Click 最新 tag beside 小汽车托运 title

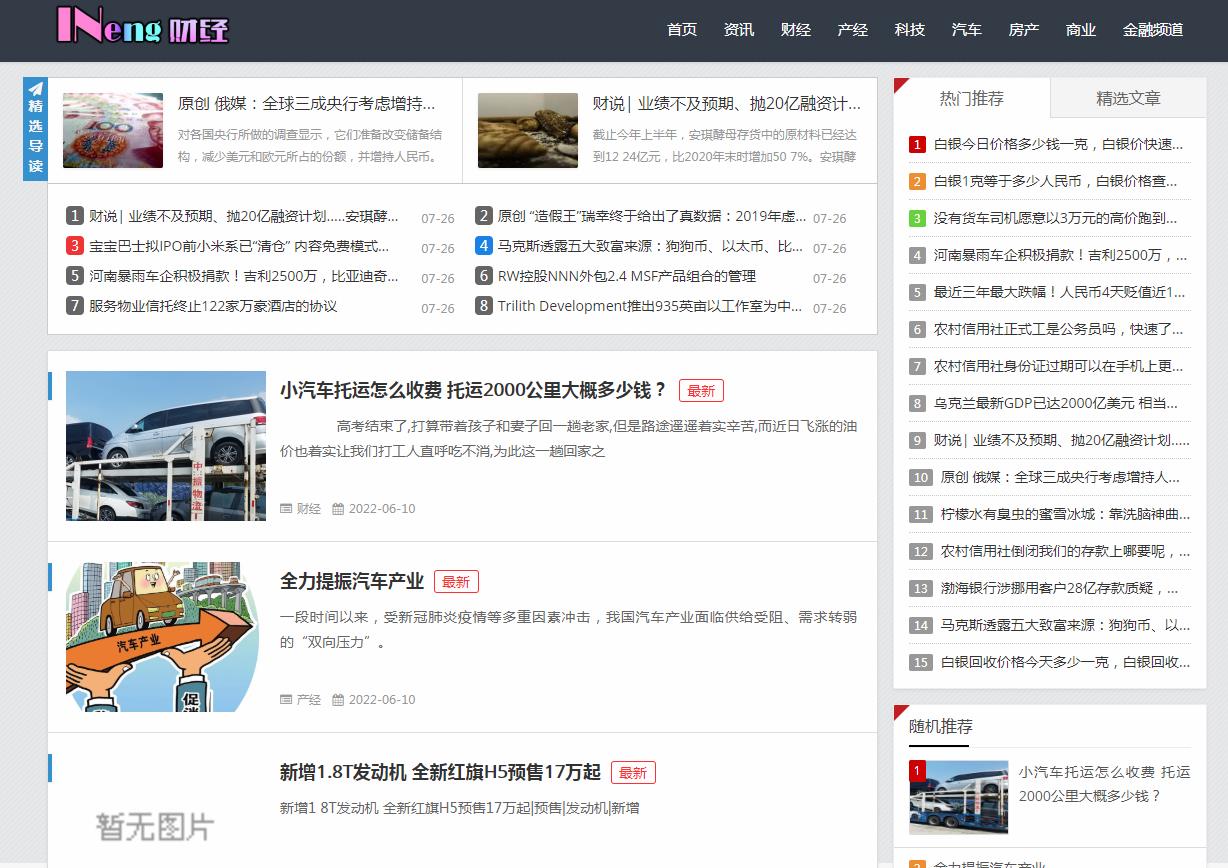point(701,391)
